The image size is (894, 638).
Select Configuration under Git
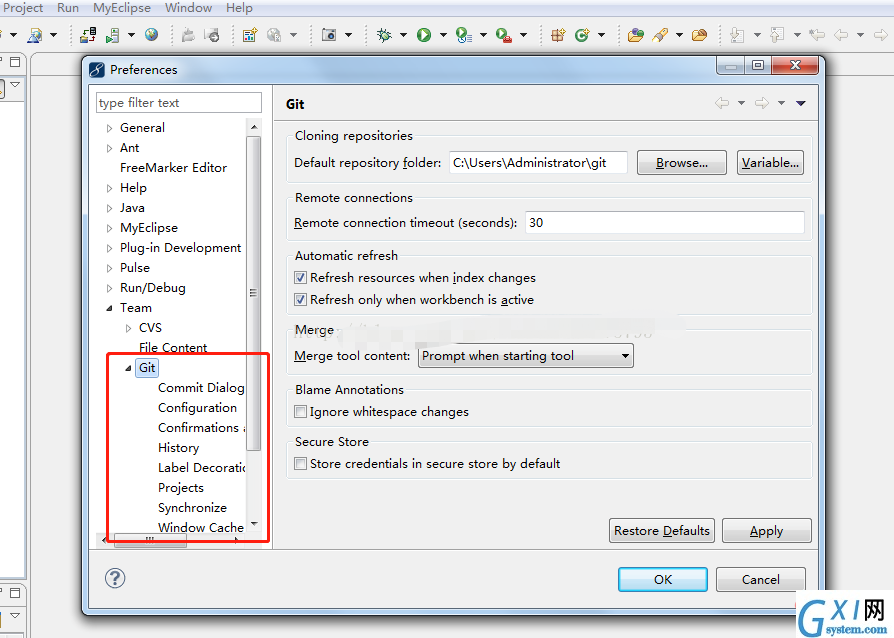click(197, 408)
